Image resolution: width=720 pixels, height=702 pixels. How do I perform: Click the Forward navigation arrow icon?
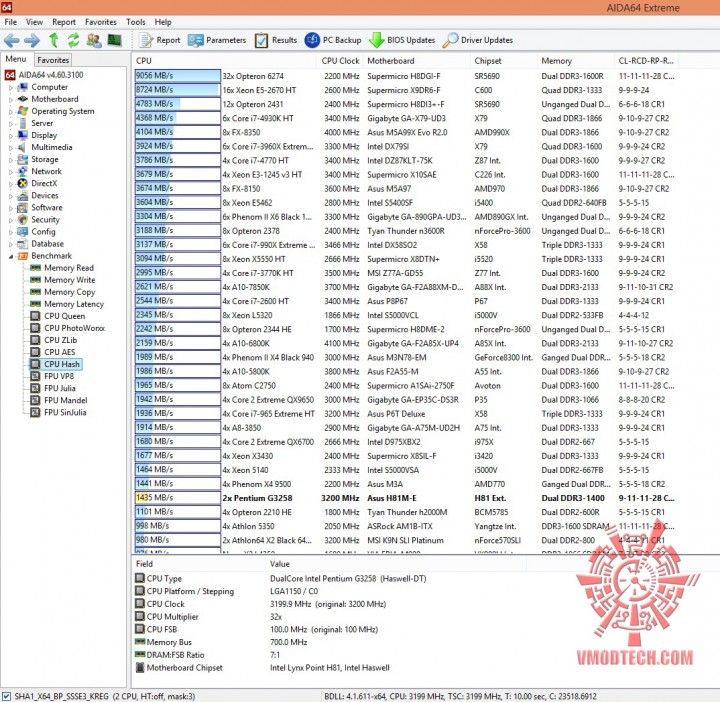[x=32, y=40]
